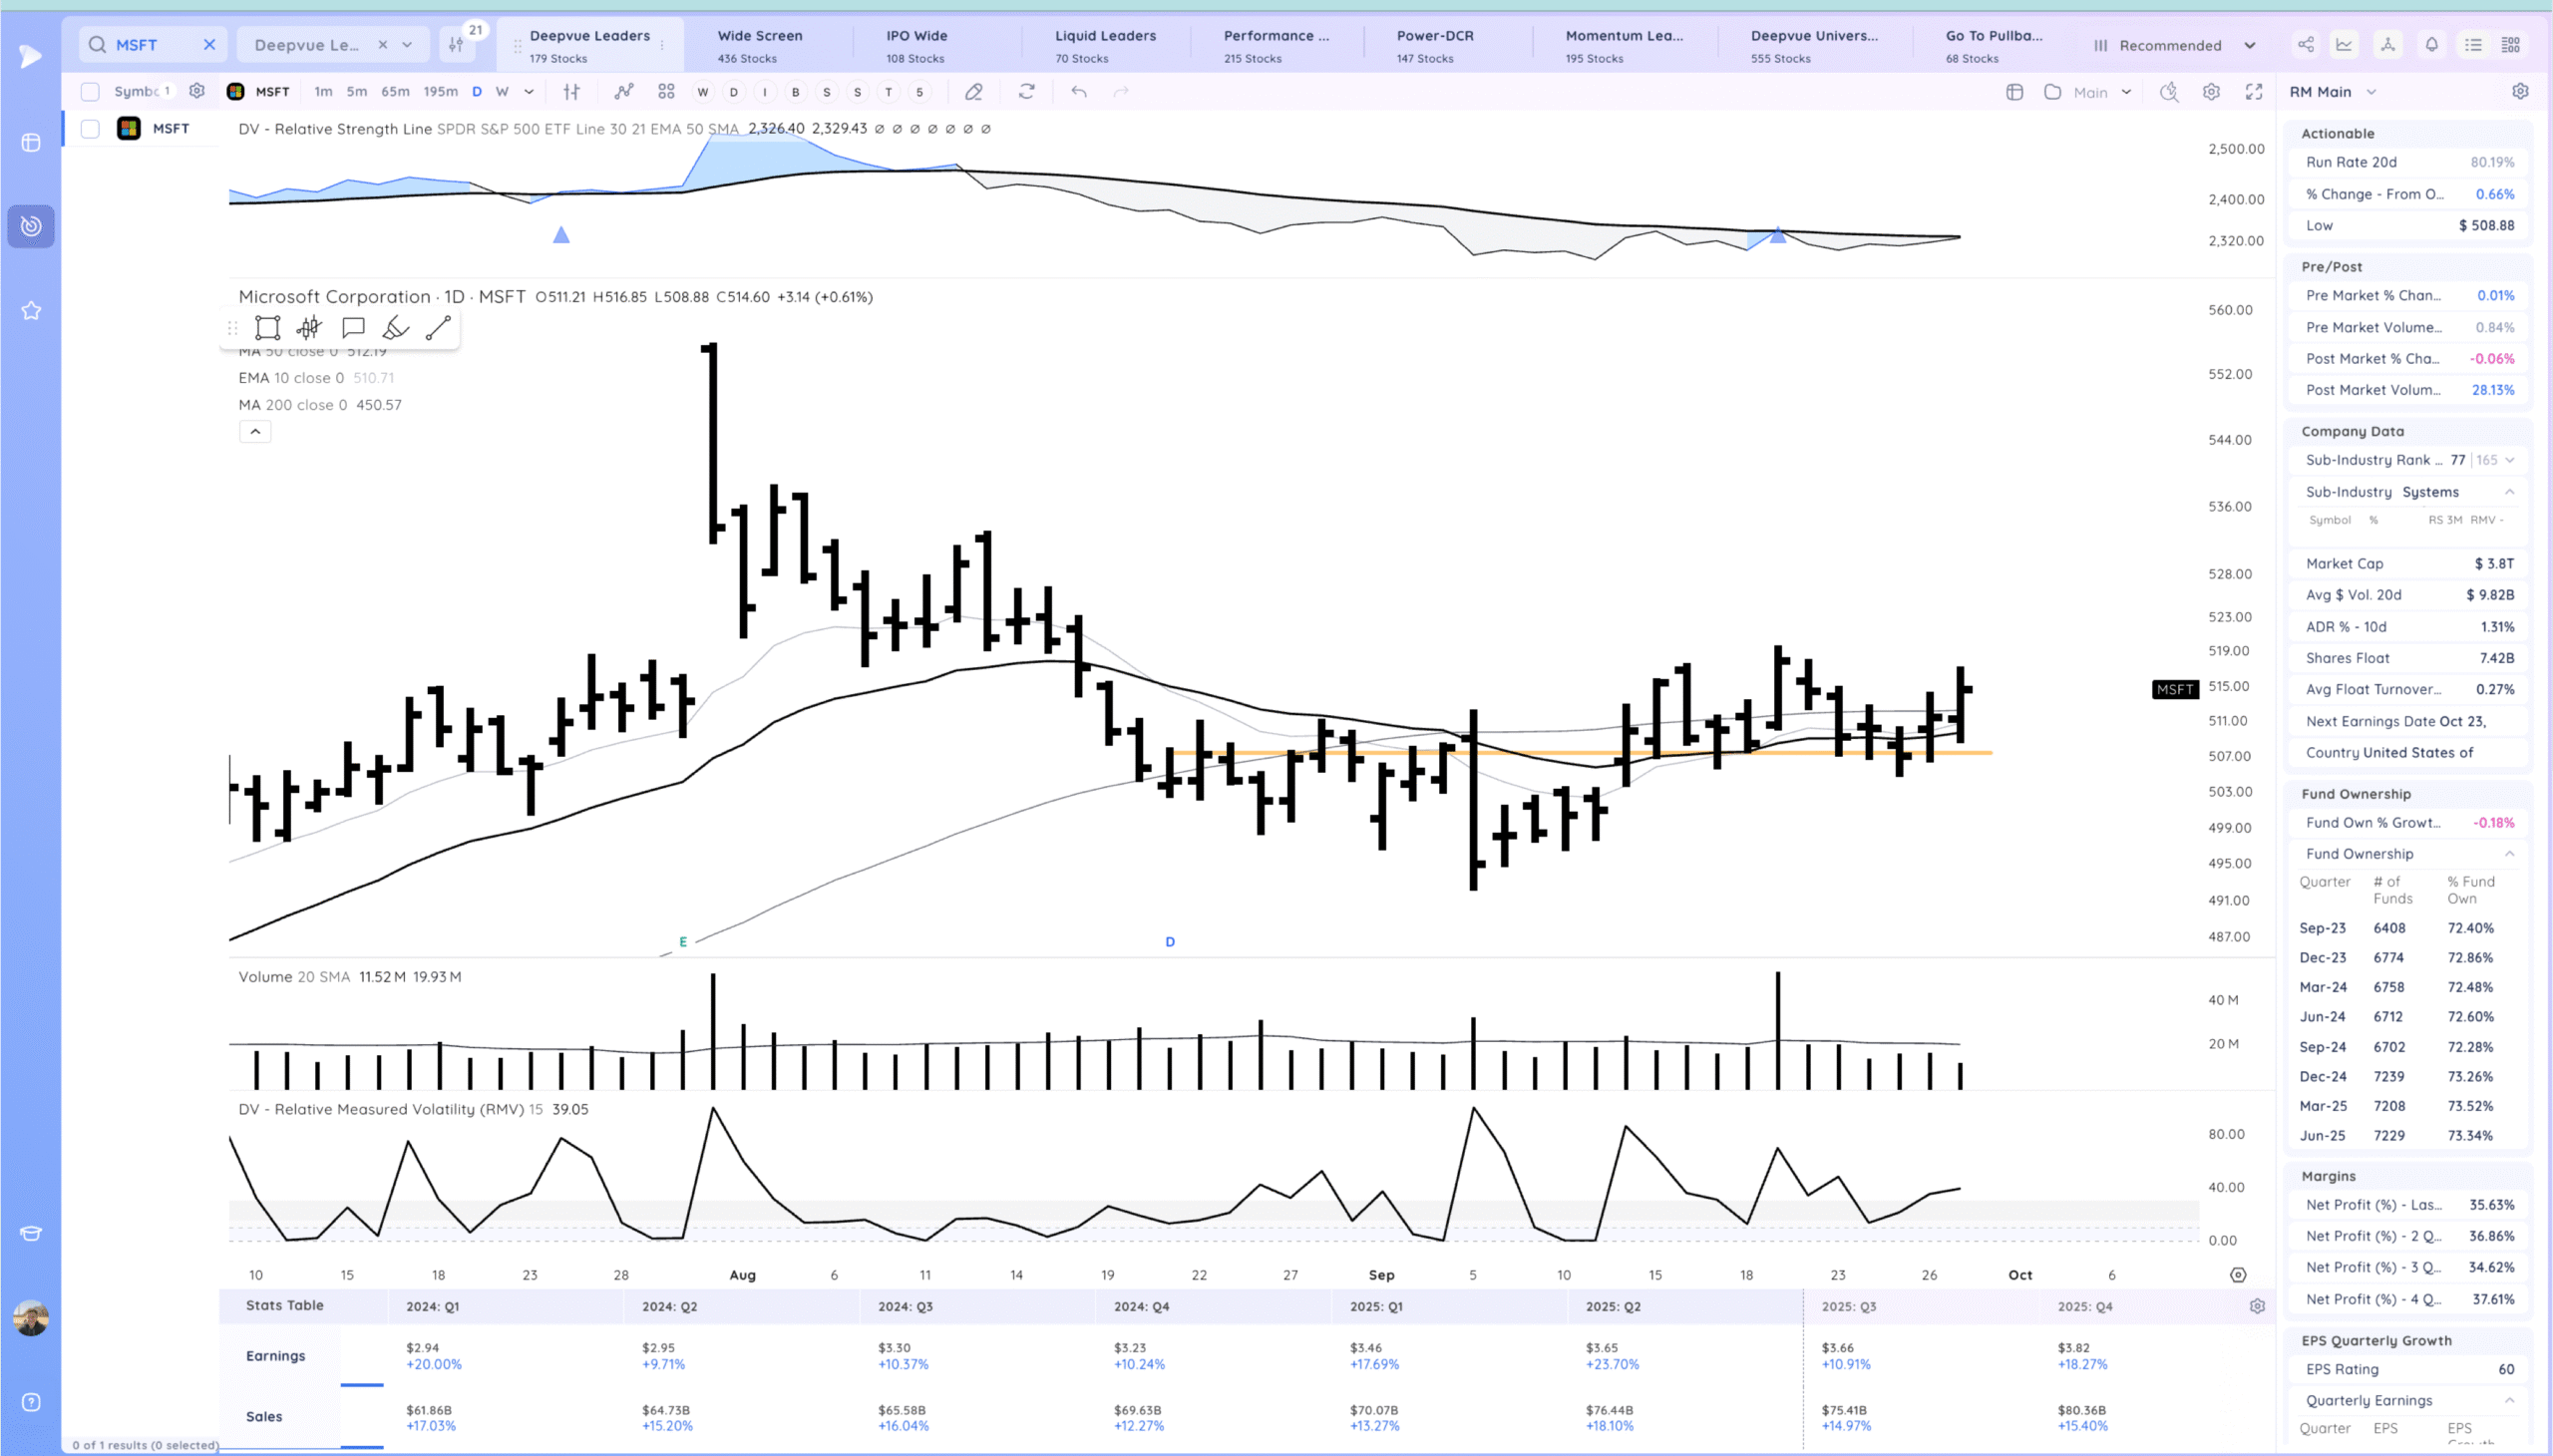Switch to the list view icon
The height and width of the screenshot is (1456, 2553).
point(2473,45)
